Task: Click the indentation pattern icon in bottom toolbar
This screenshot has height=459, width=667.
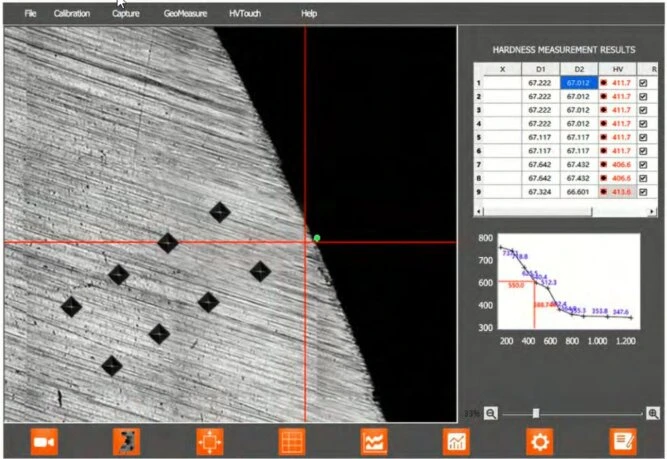Action: pyautogui.click(x=125, y=441)
